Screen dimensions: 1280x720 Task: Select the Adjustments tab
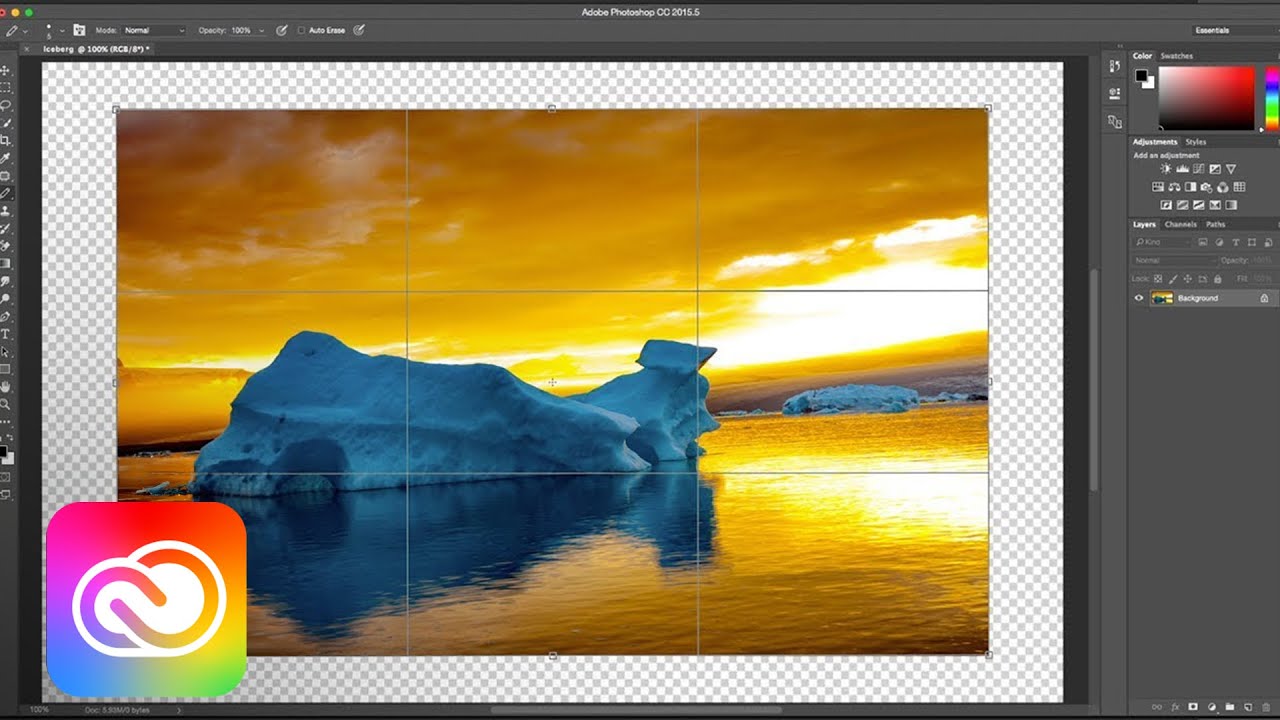(1155, 142)
